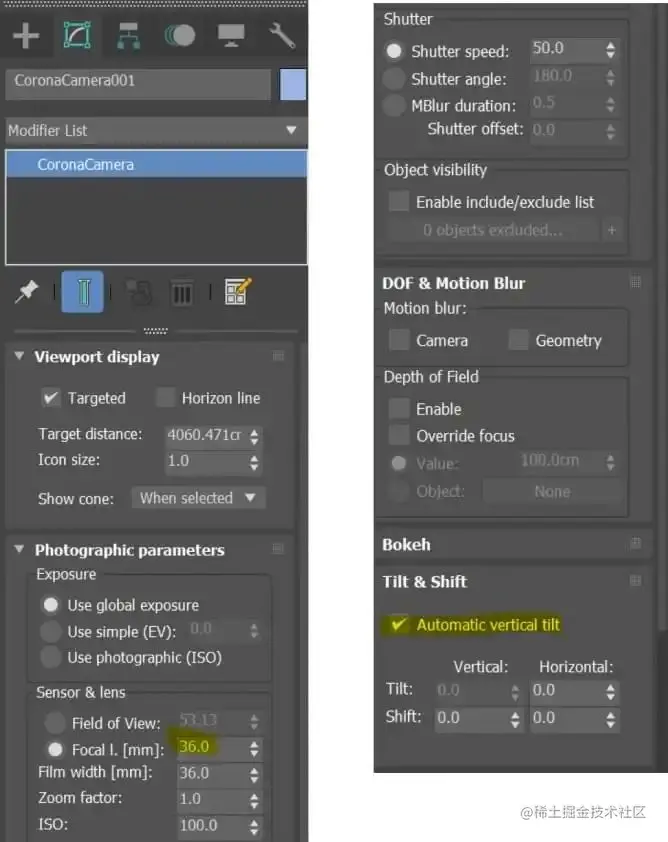Image resolution: width=668 pixels, height=842 pixels.
Task: Toggle Automatic vertical tilt checkbox
Action: (x=399, y=625)
